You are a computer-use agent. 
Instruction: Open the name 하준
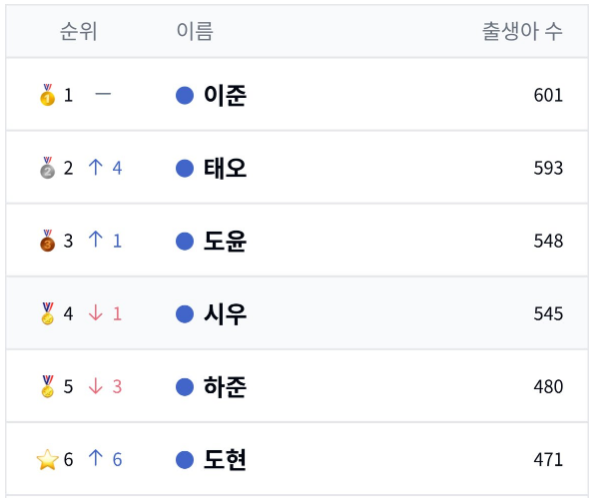(224, 387)
